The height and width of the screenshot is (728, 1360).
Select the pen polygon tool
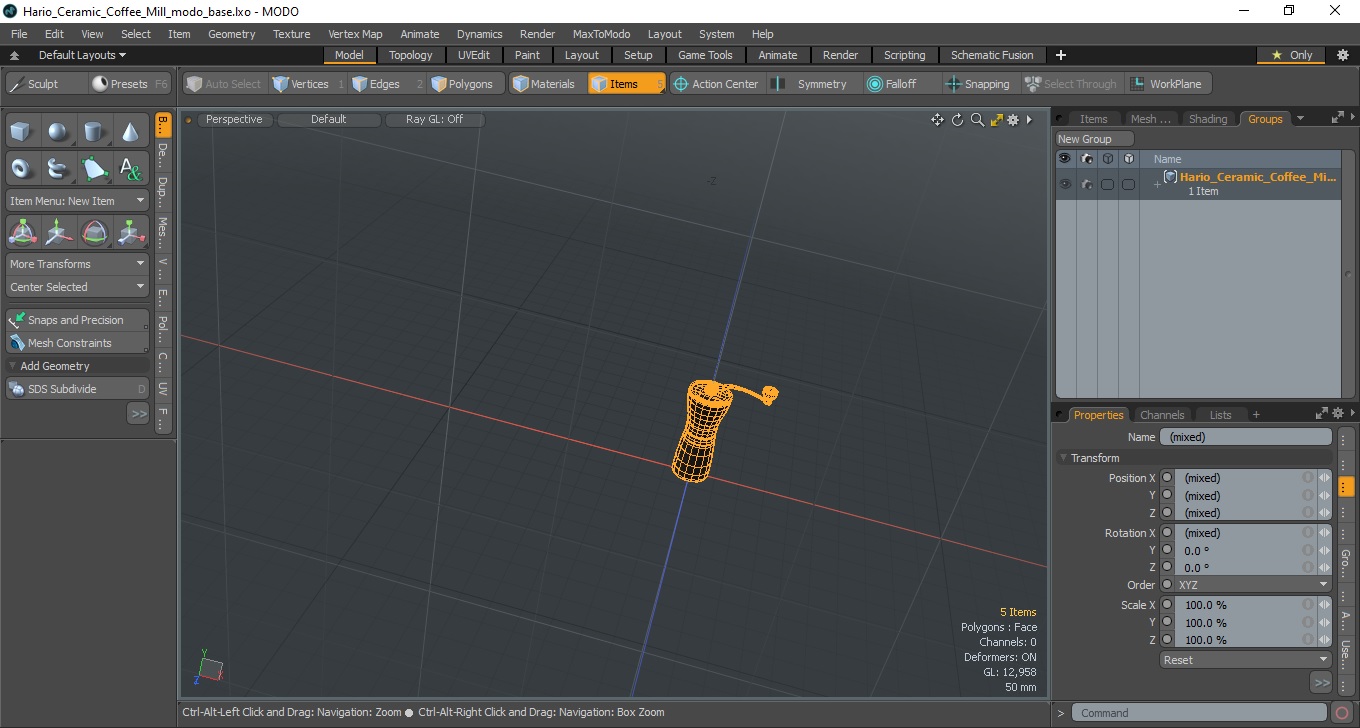click(x=94, y=168)
